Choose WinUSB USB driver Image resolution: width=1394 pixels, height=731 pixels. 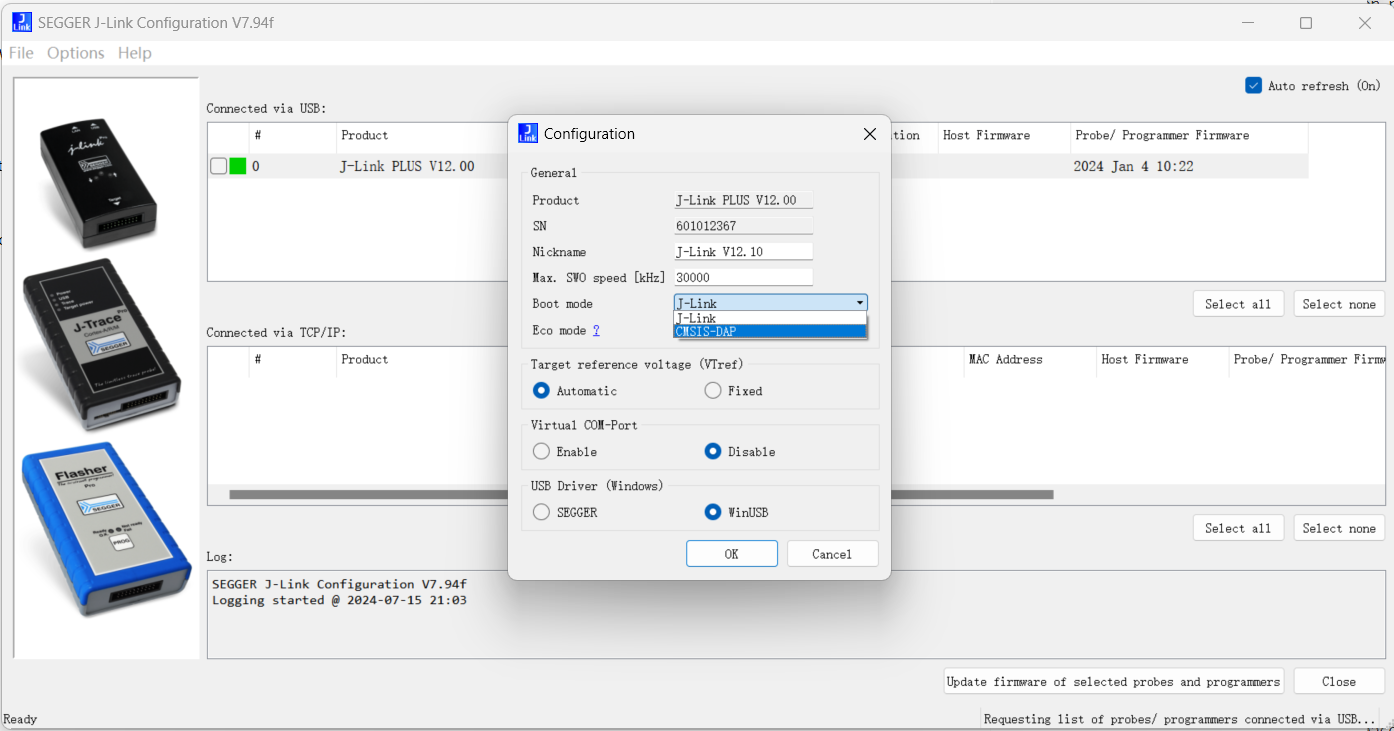tap(713, 512)
